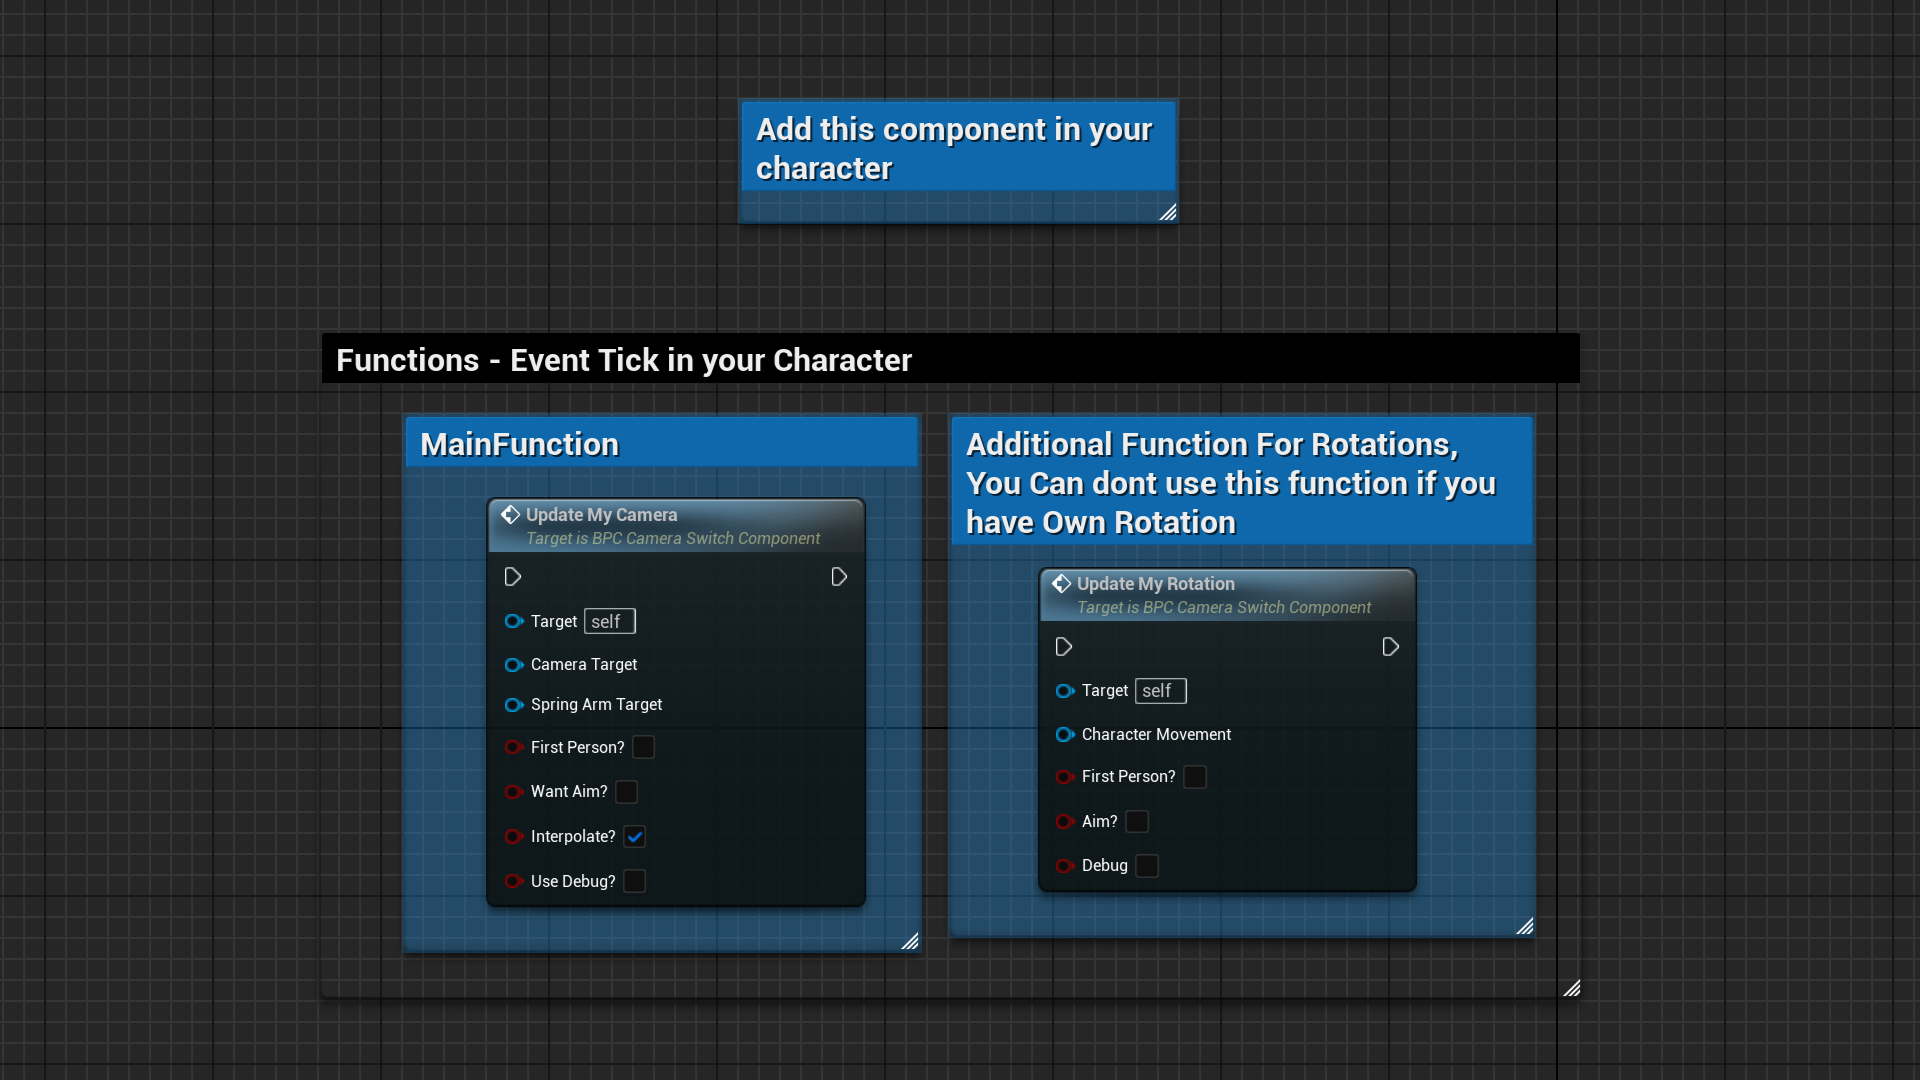Click the self field on Update My Camera
Screen dimensions: 1920x1080
(610, 621)
